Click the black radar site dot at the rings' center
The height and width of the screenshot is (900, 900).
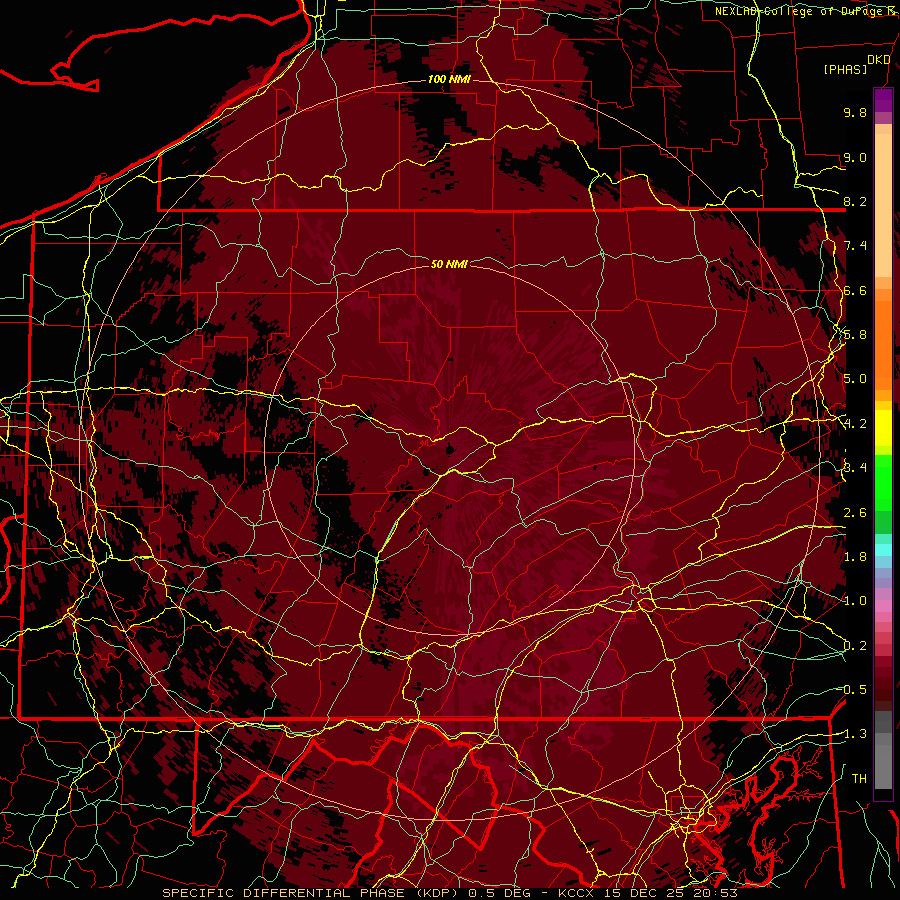[450, 450]
